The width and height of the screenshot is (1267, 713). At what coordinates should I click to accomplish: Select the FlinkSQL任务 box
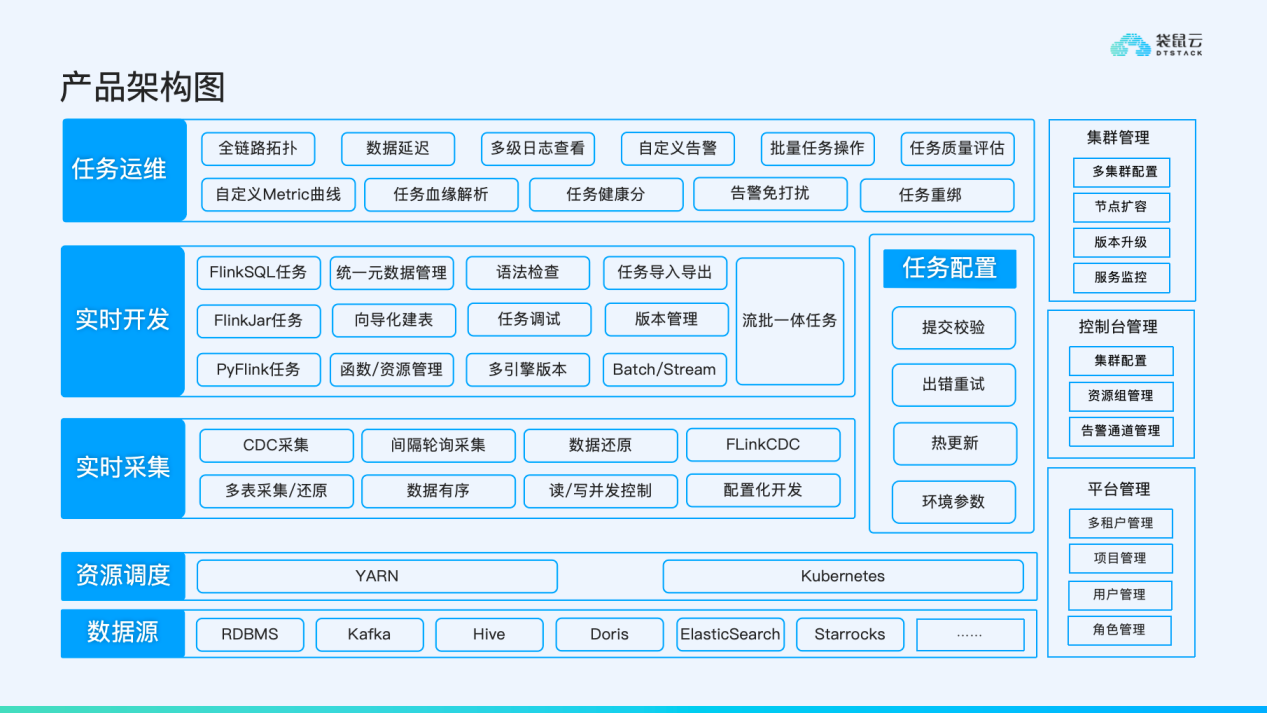(x=258, y=272)
